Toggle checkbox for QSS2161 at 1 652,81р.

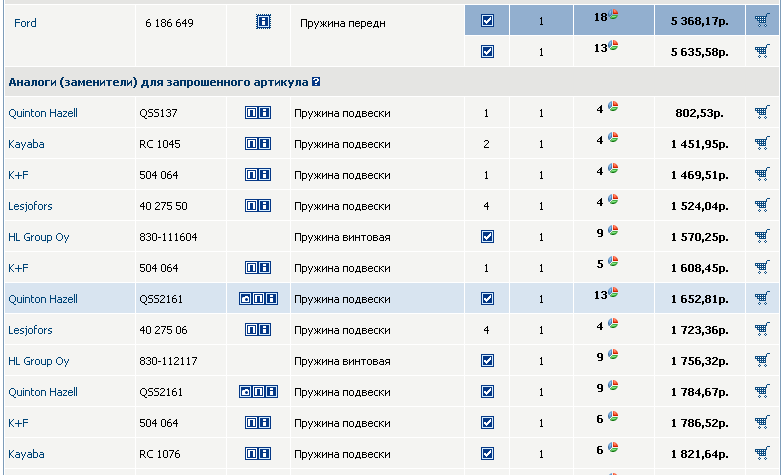tap(487, 298)
